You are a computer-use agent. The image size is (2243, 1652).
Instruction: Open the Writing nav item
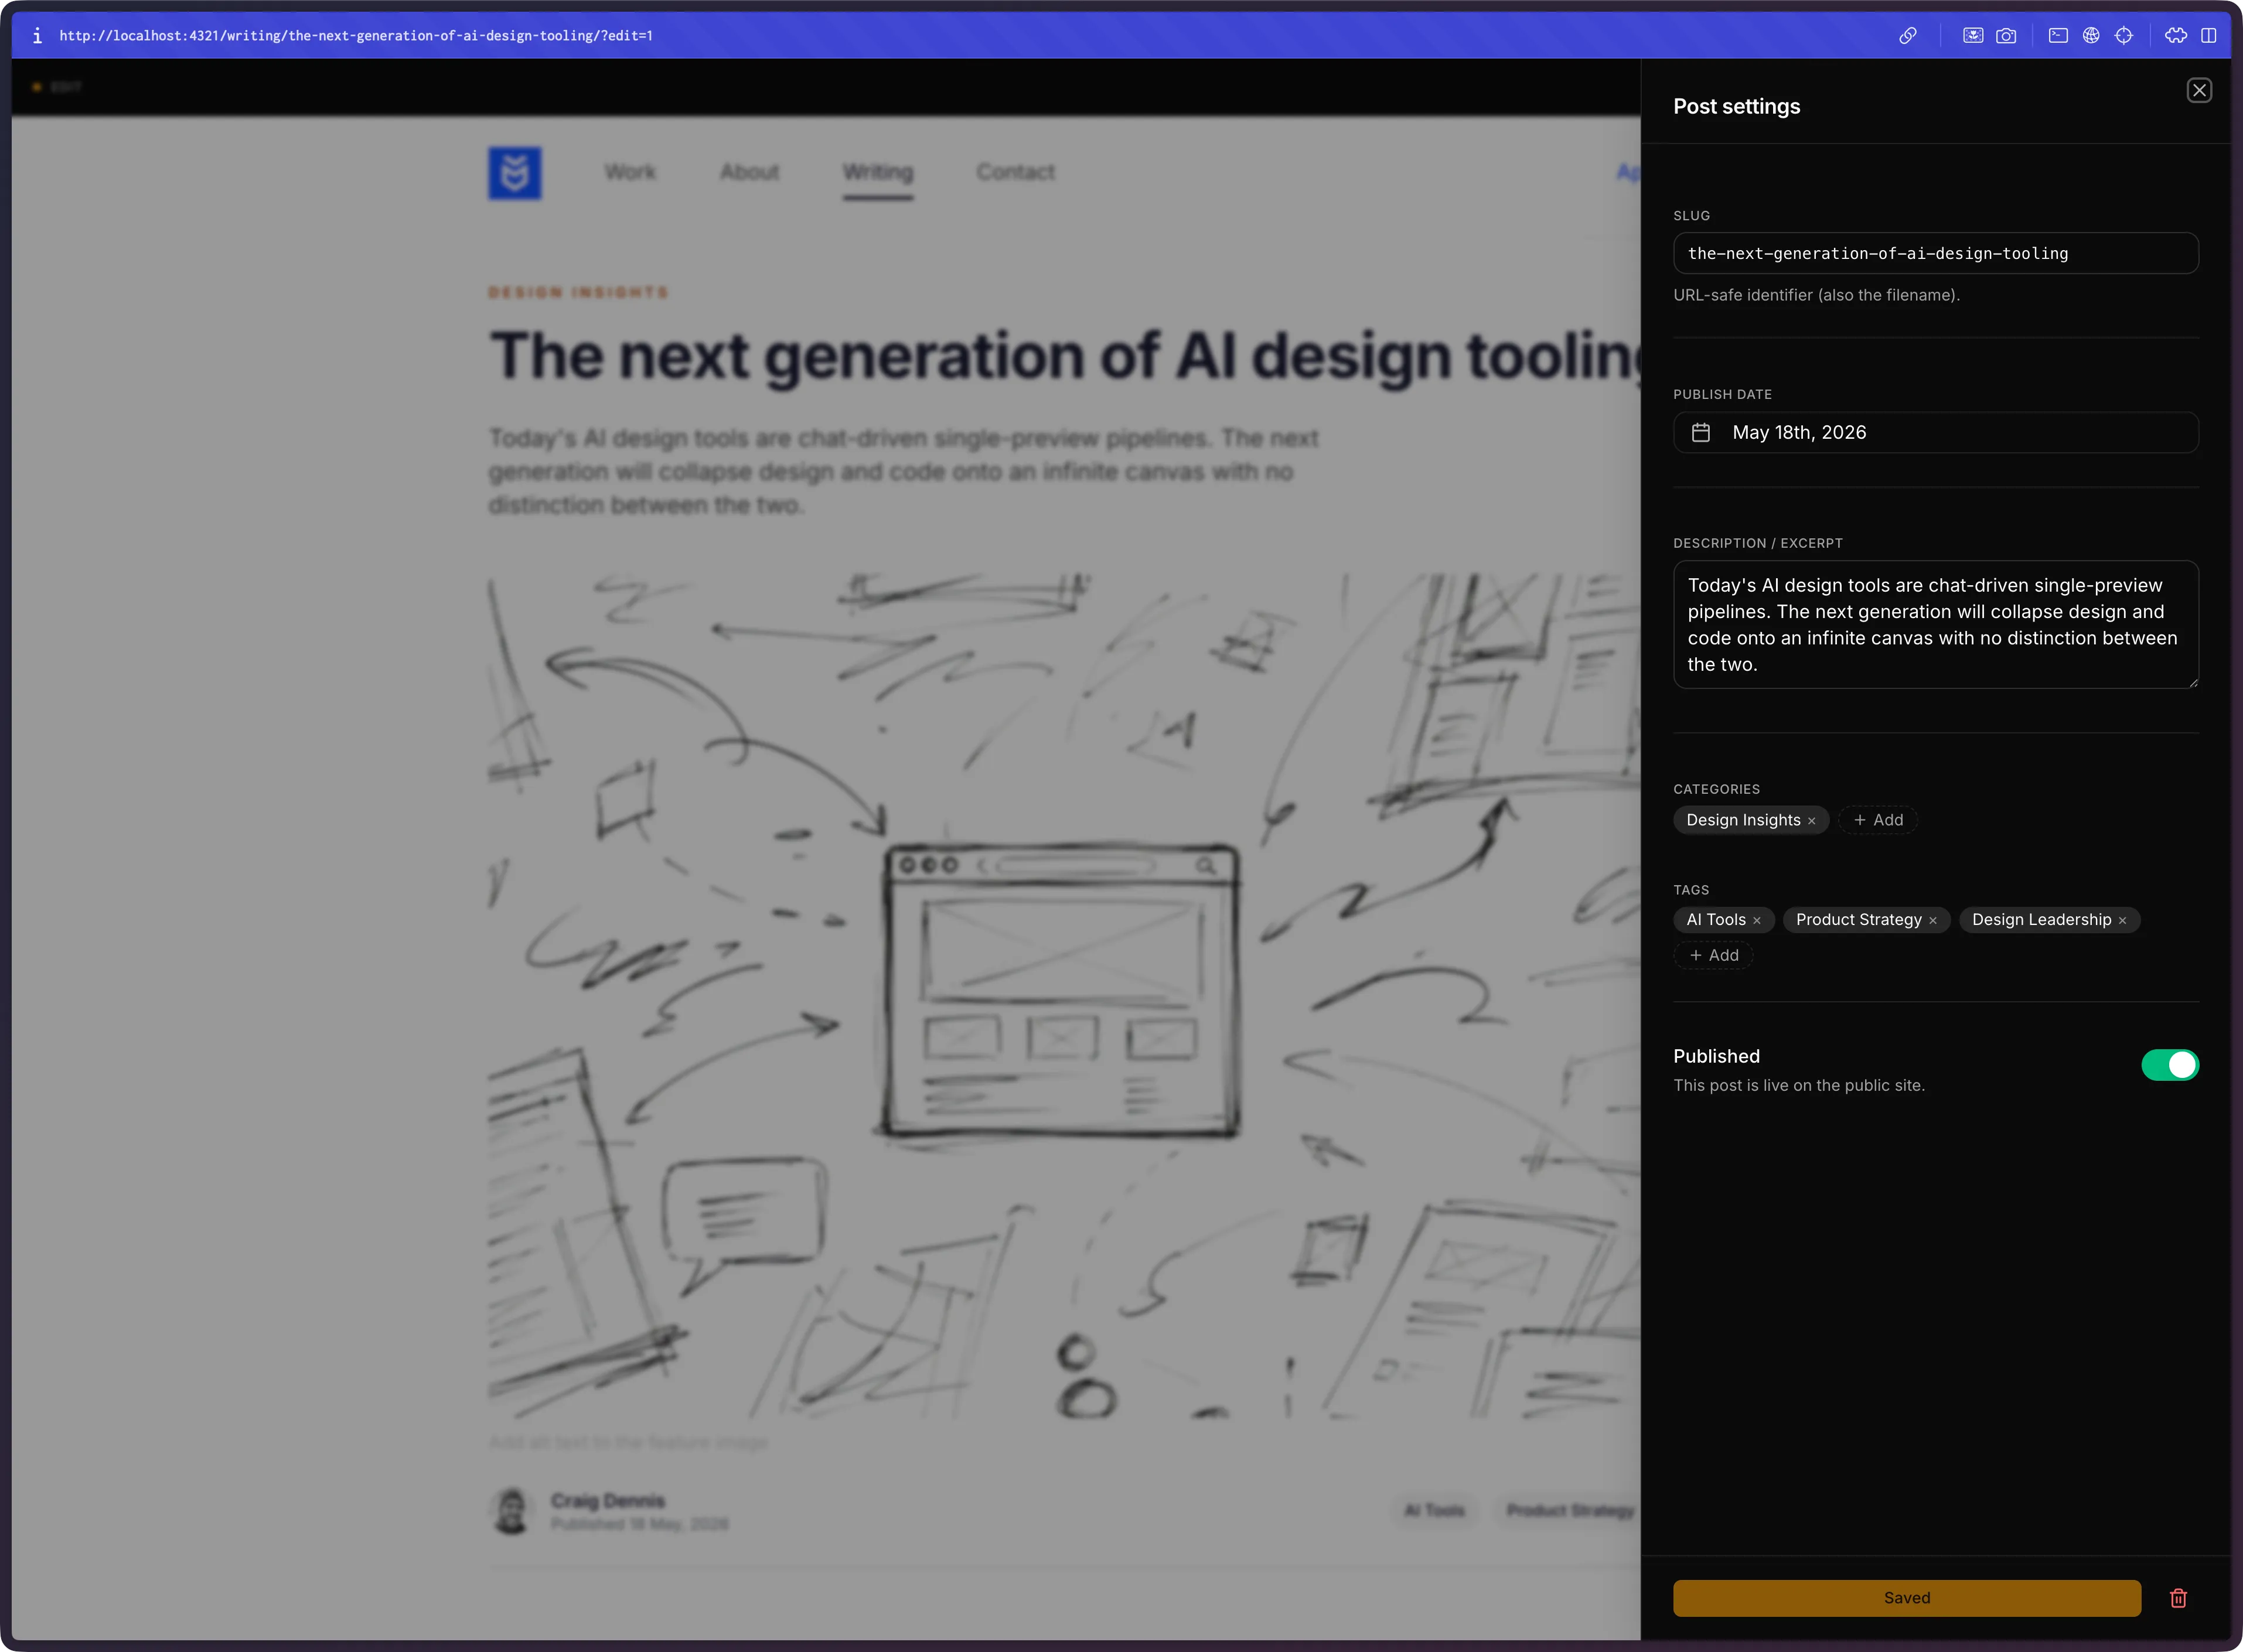(878, 172)
